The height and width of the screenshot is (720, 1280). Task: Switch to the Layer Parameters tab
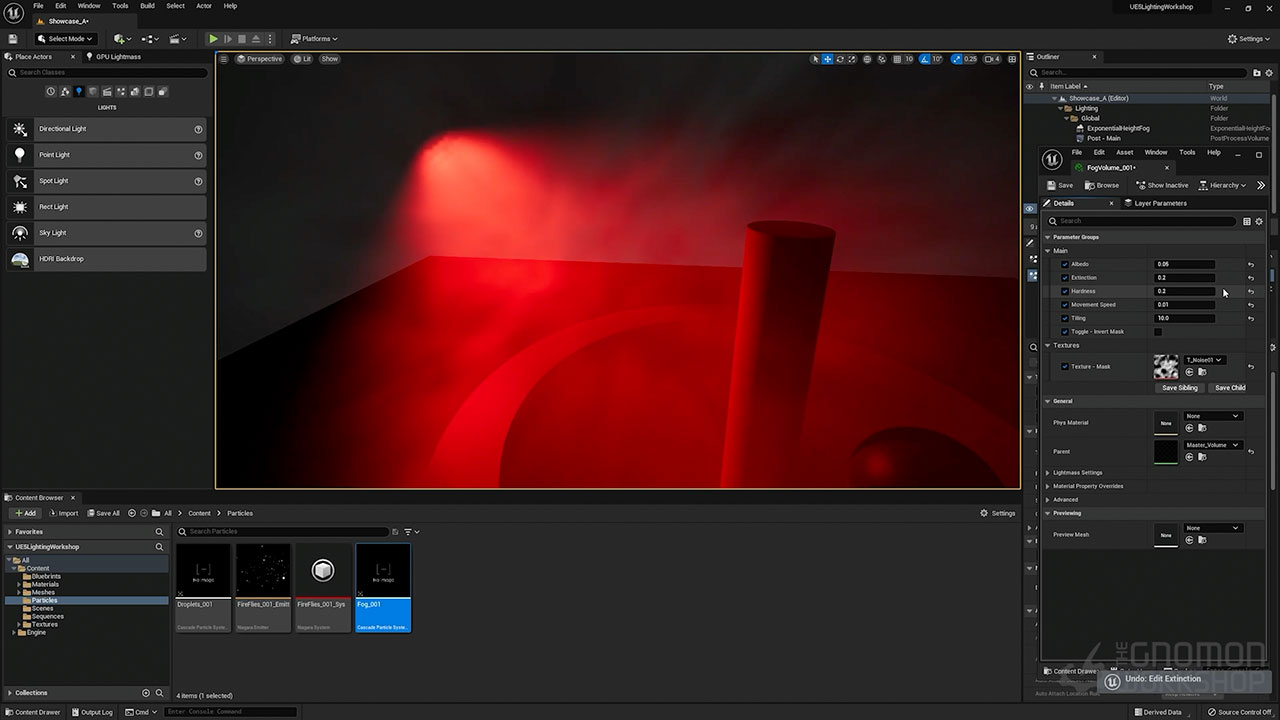(x=1159, y=203)
